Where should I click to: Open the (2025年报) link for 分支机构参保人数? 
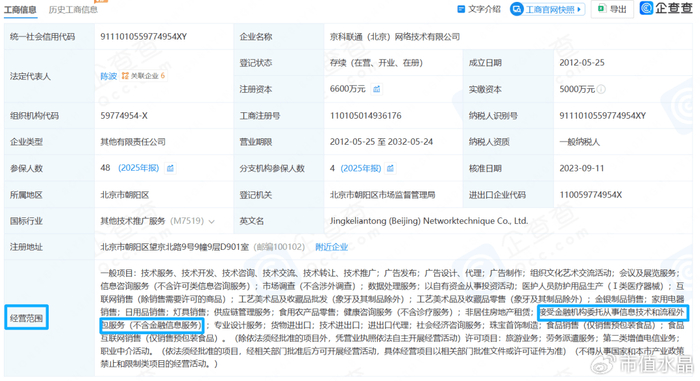(x=361, y=168)
